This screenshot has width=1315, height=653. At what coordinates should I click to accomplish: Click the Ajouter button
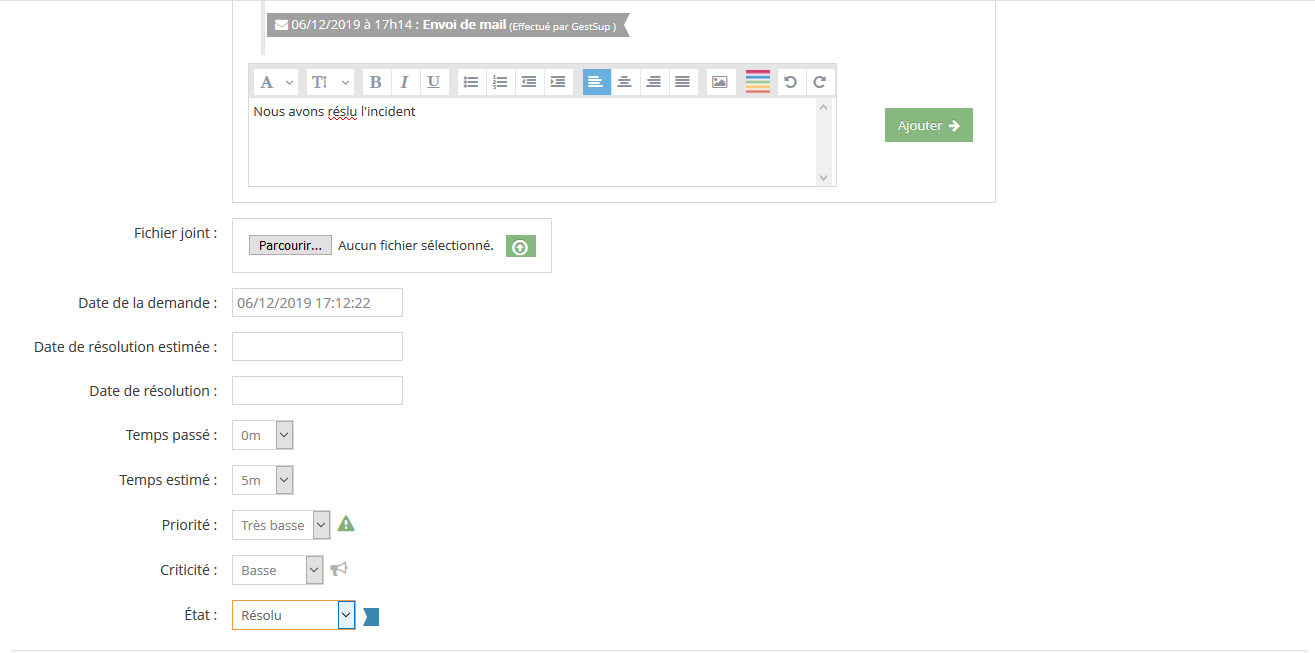(x=928, y=126)
